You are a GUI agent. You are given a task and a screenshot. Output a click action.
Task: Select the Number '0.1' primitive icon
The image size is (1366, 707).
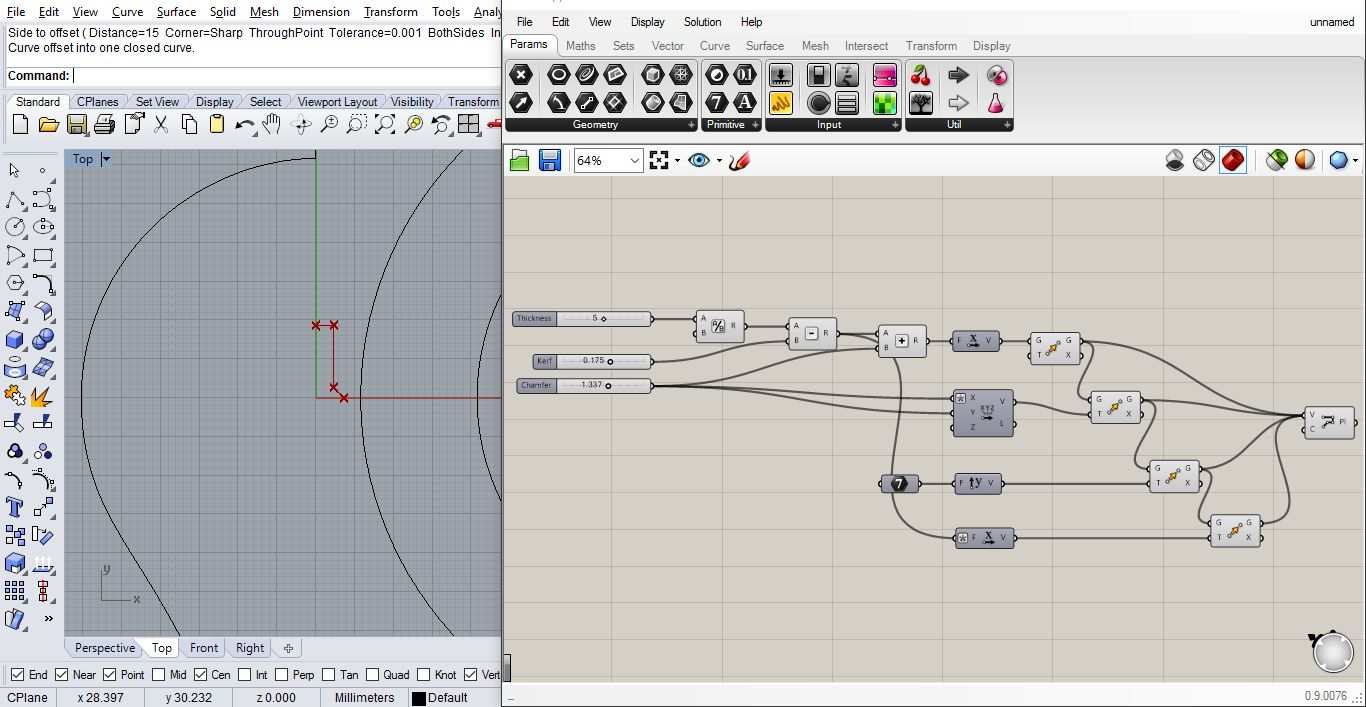(x=745, y=75)
